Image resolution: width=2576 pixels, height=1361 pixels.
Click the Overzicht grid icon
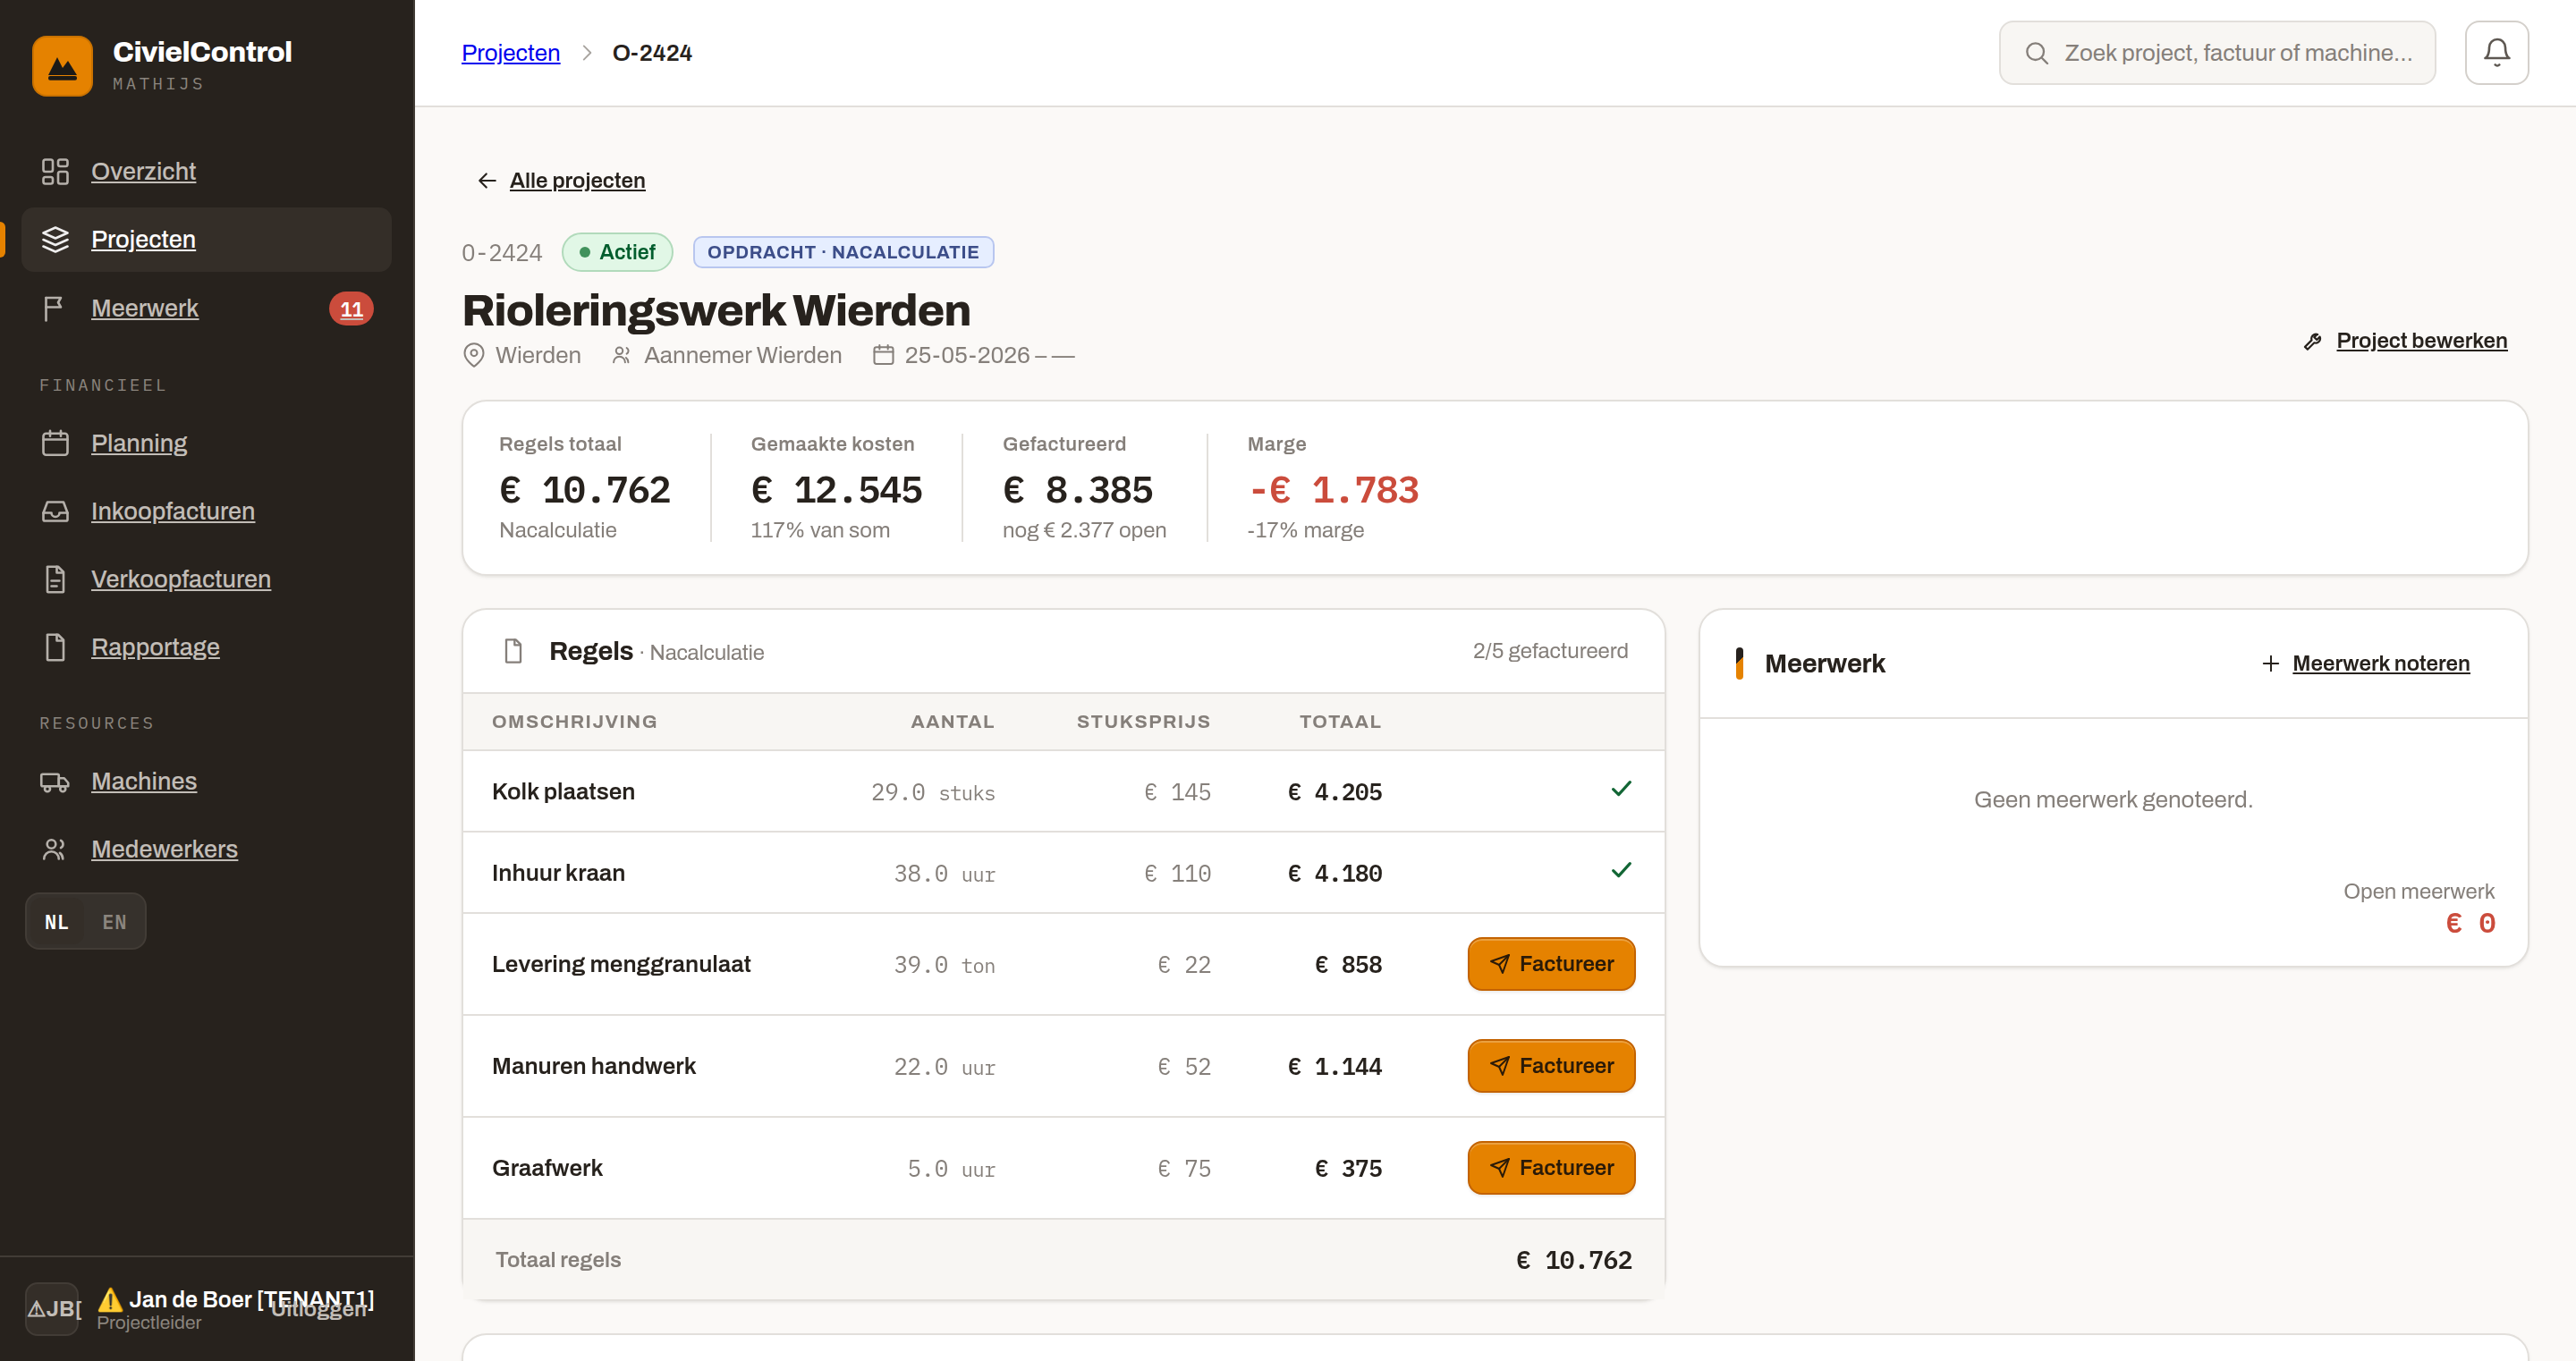pos(55,172)
